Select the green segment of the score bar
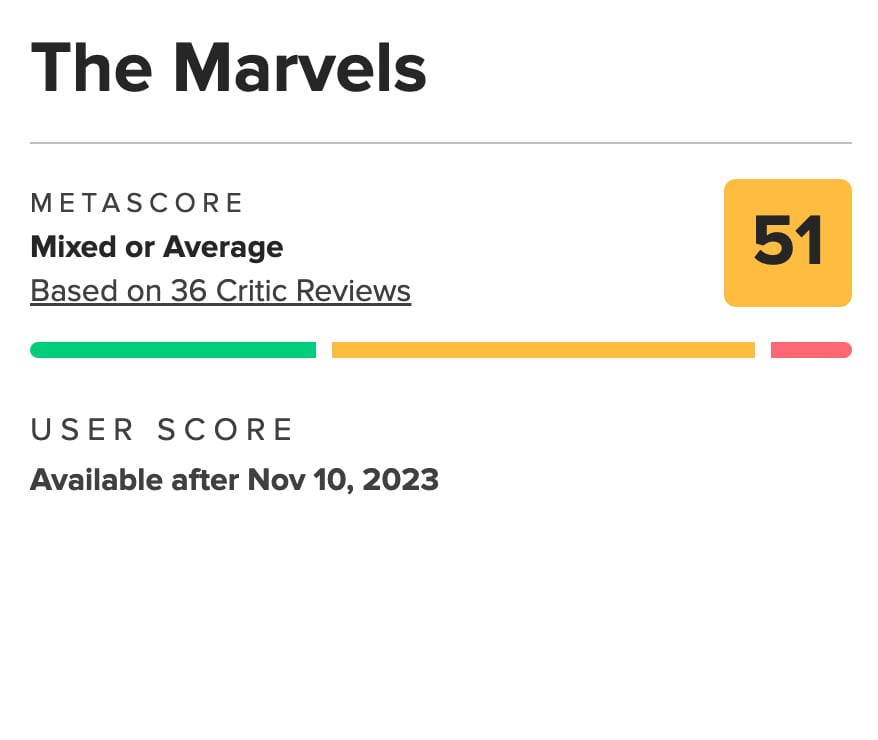Screen dimensions: 878x740 [173, 349]
